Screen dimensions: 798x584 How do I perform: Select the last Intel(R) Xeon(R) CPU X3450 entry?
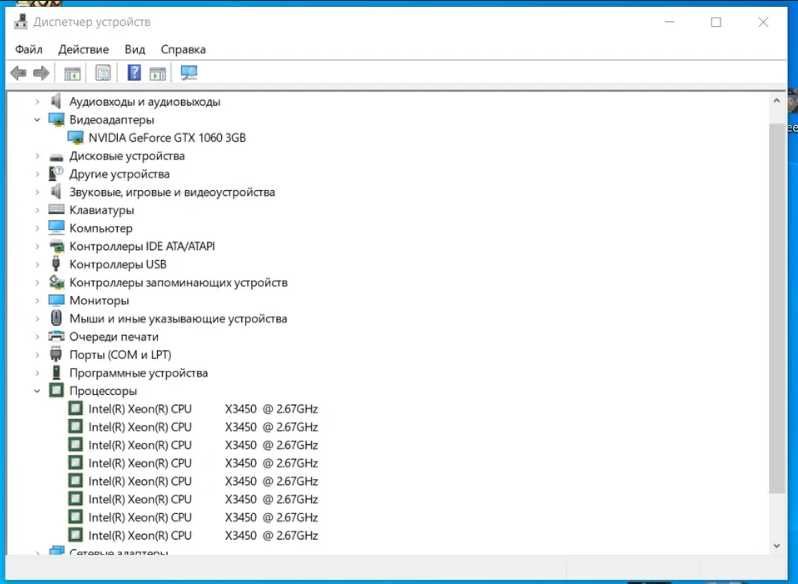[203, 536]
